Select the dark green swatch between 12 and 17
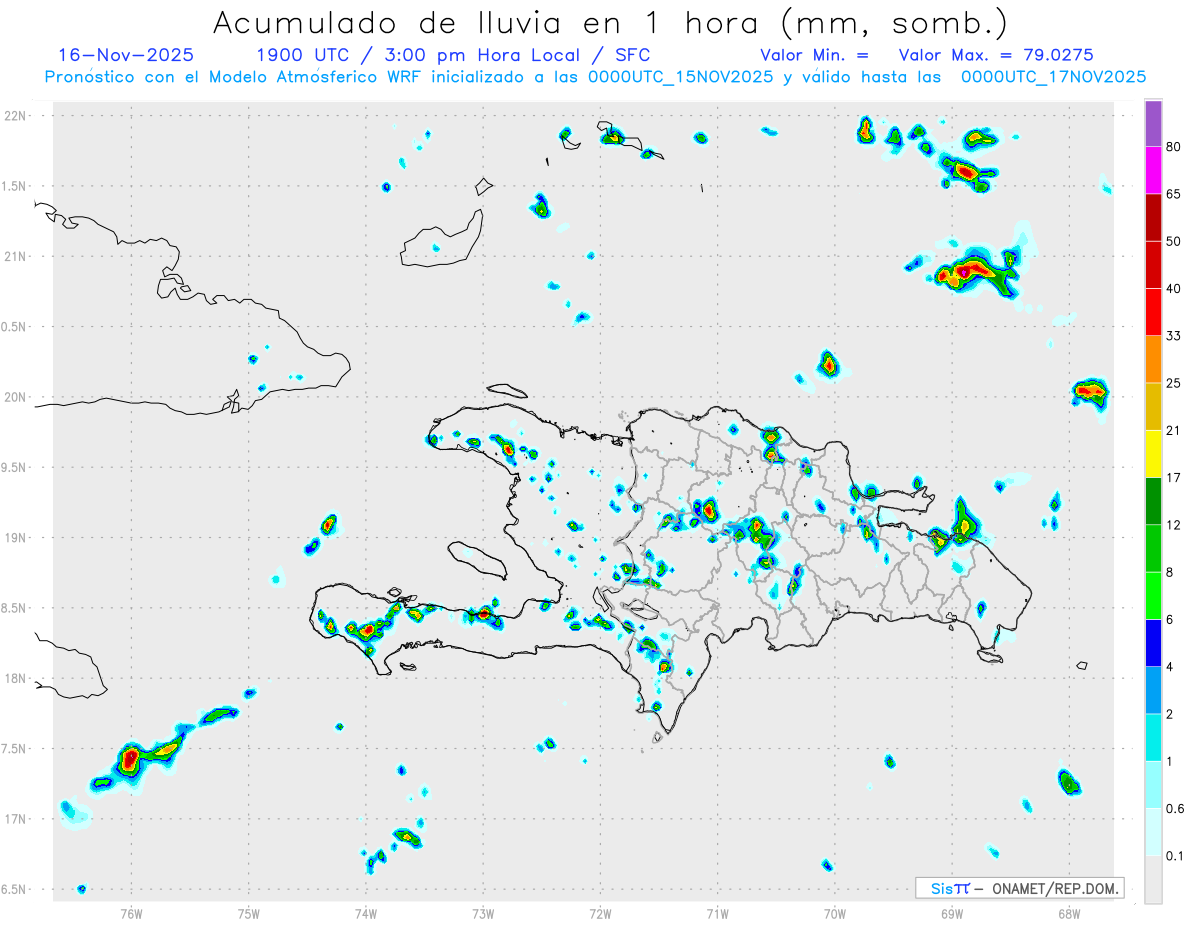The height and width of the screenshot is (927, 1200). coord(1153,501)
